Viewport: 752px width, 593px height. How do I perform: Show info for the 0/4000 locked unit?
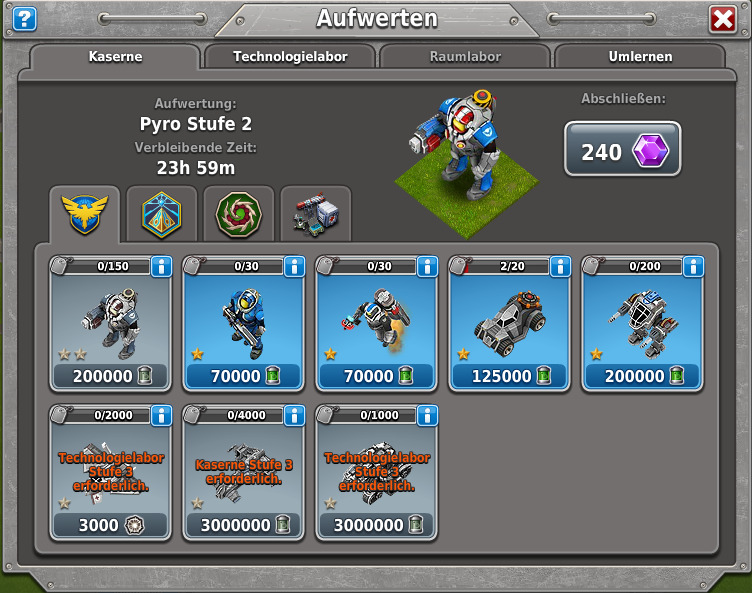[x=294, y=416]
